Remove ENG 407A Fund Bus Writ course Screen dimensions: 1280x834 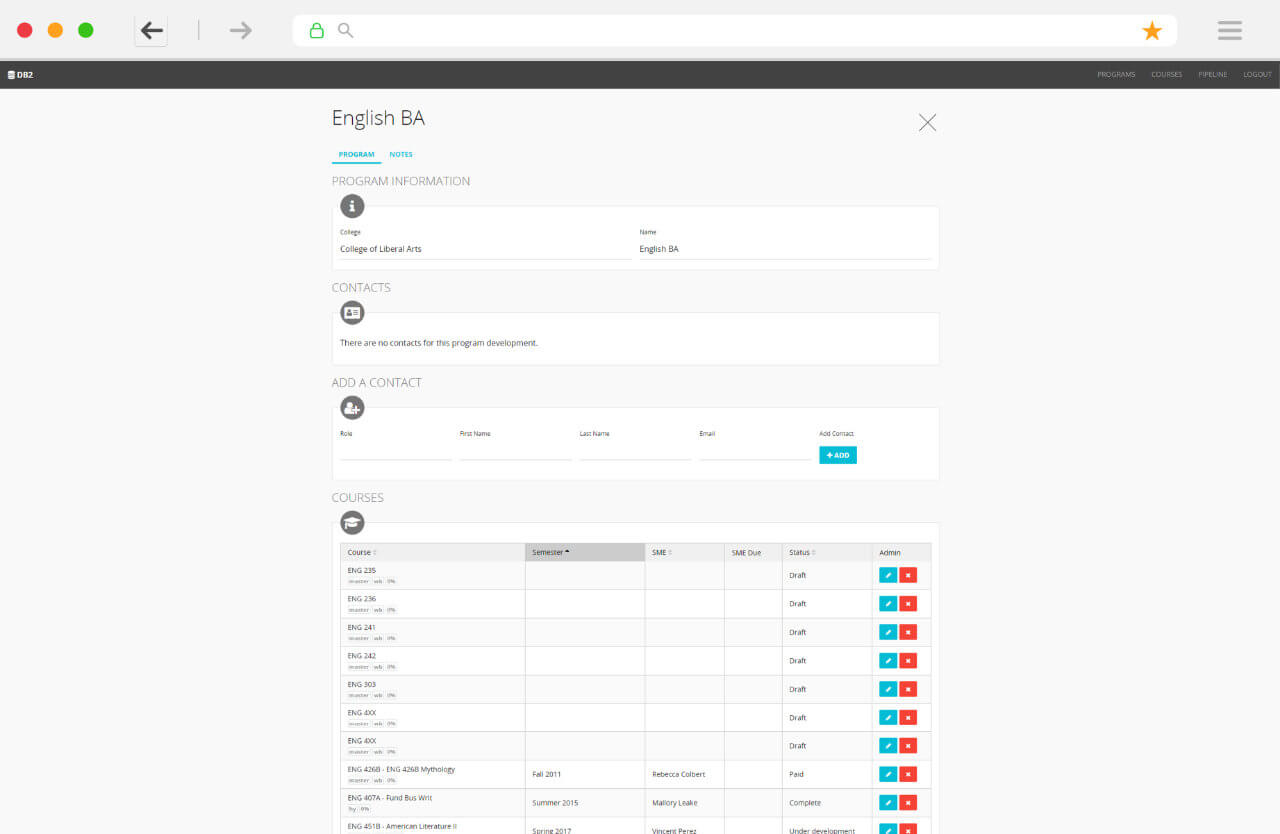[x=907, y=803]
